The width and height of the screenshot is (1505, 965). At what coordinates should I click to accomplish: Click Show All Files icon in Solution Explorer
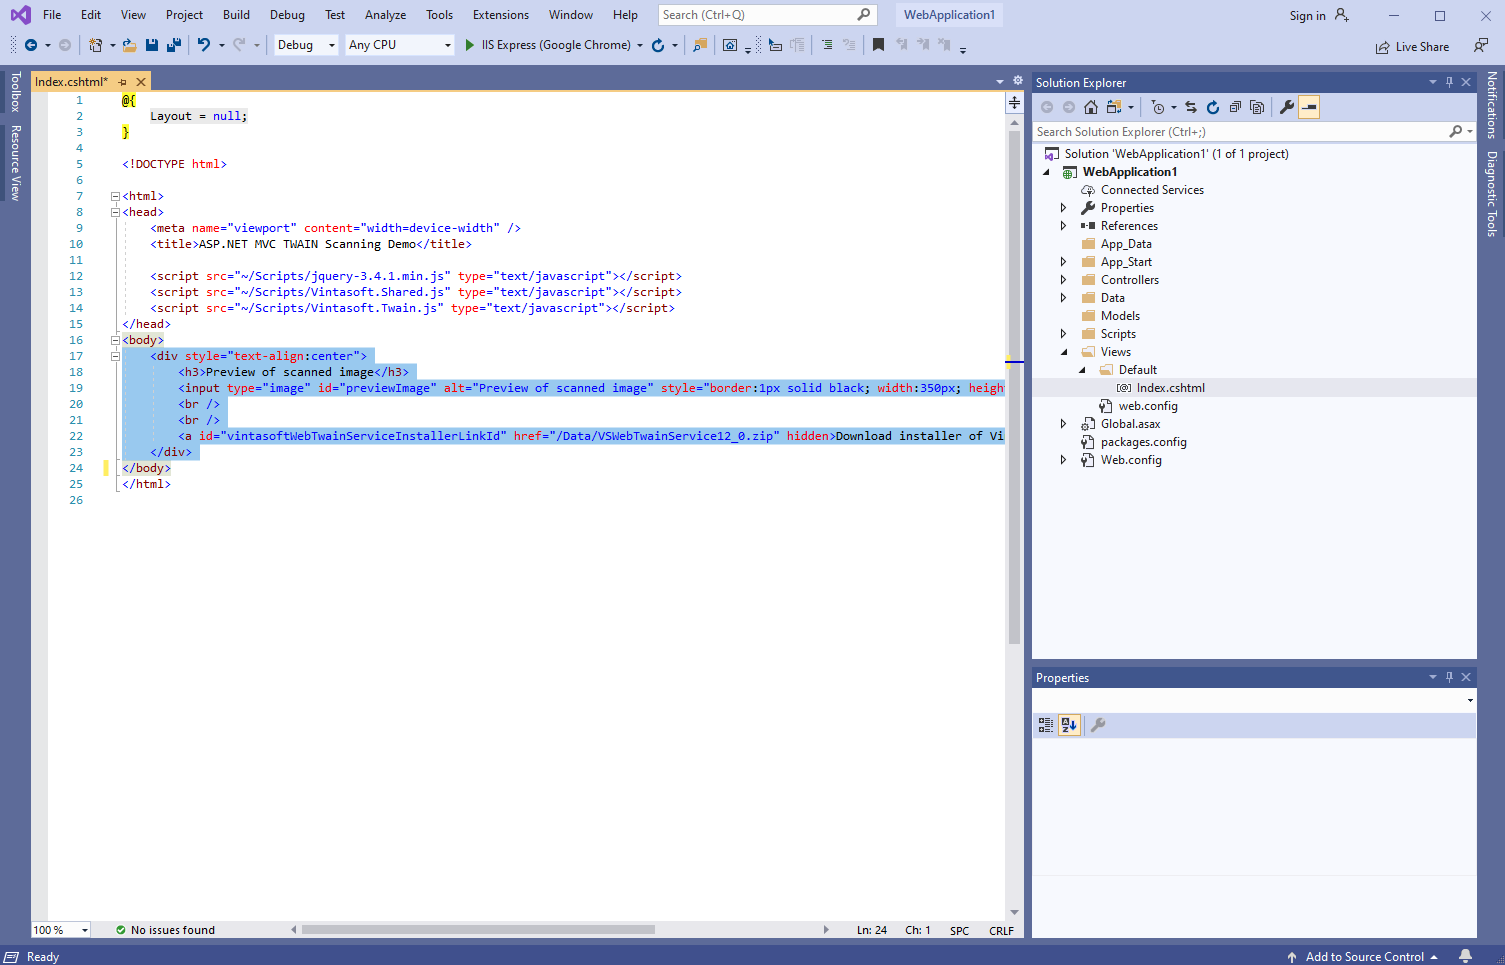1257,107
